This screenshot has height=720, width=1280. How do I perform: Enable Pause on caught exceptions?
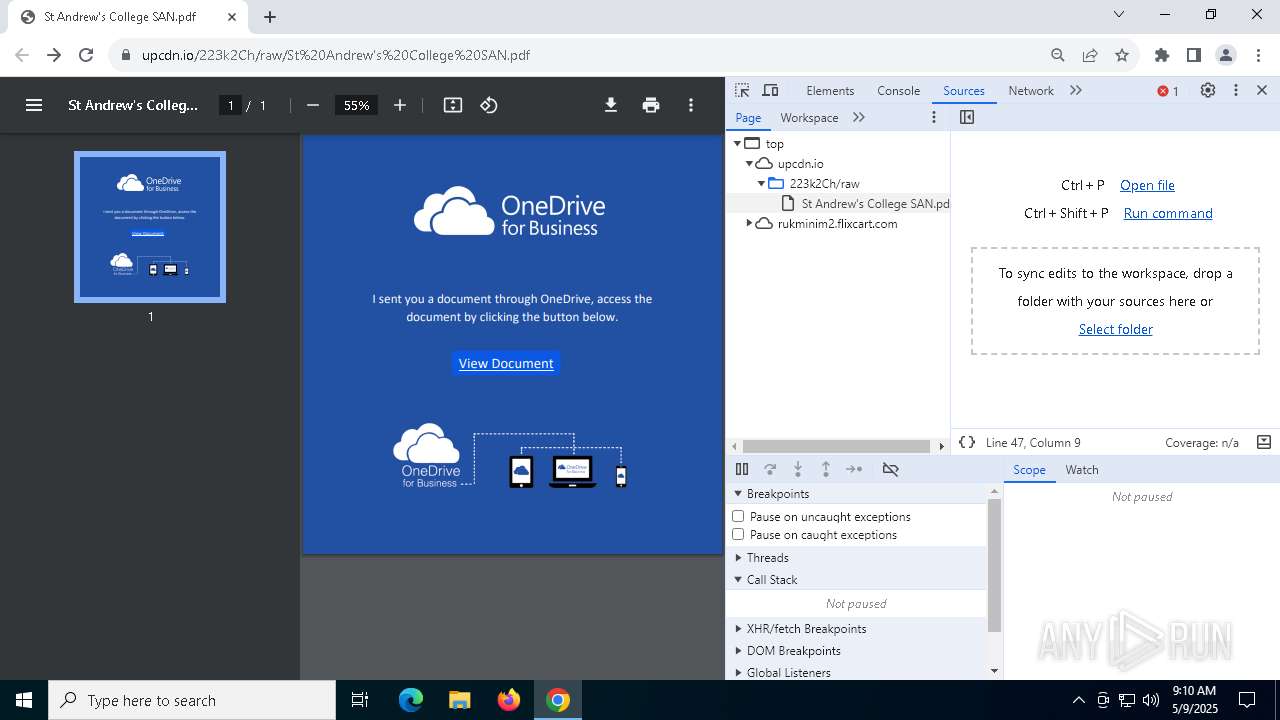(x=738, y=534)
